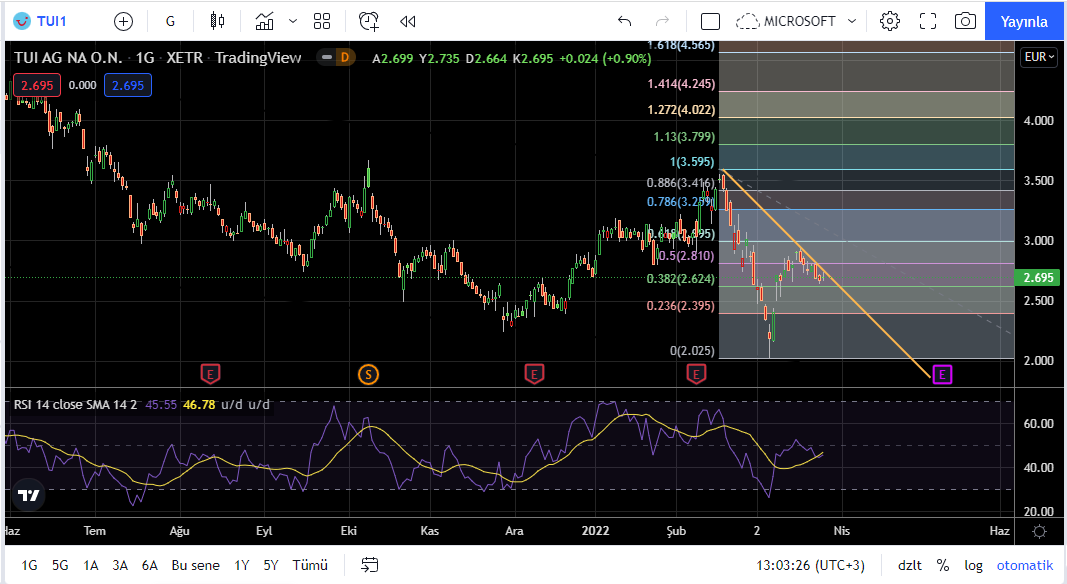Open the go to date picker
Viewport: 1067px width, 584px height.
[x=370, y=565]
